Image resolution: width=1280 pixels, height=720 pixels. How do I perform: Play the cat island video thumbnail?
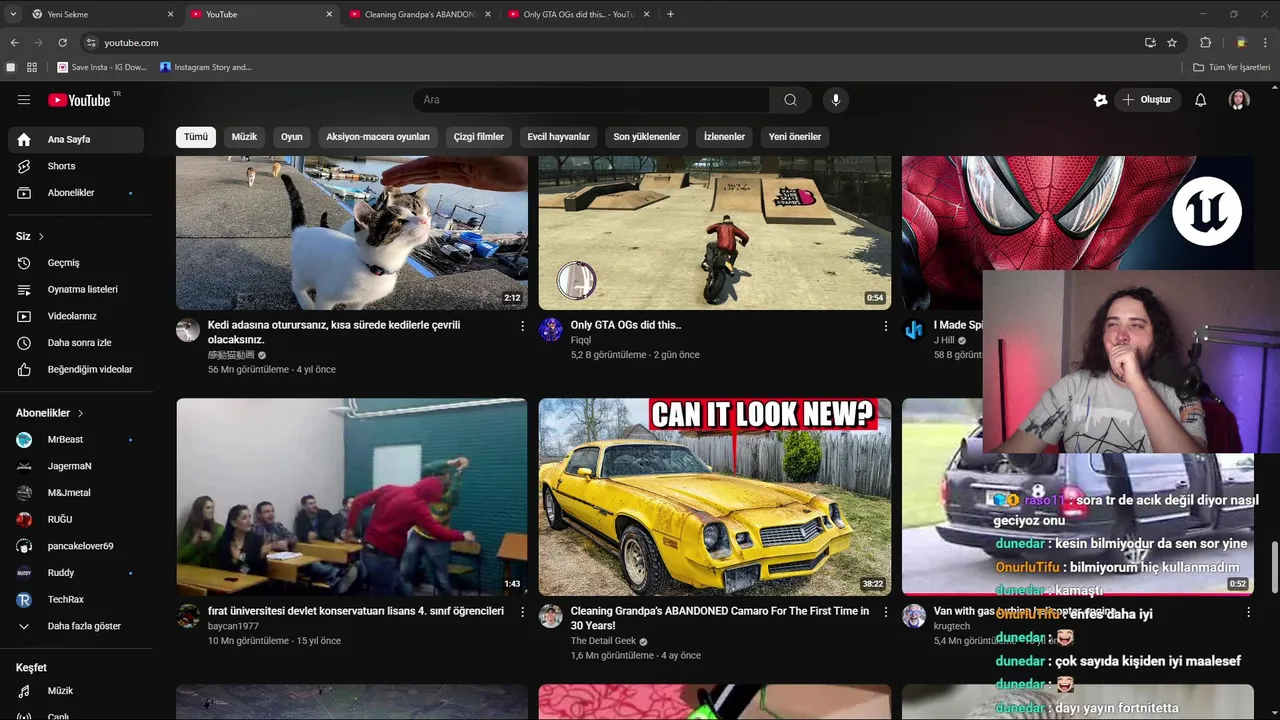point(352,232)
